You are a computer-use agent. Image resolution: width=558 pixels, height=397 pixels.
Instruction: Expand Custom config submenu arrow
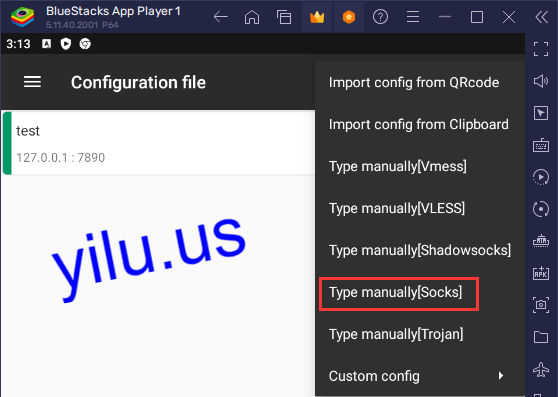click(501, 376)
